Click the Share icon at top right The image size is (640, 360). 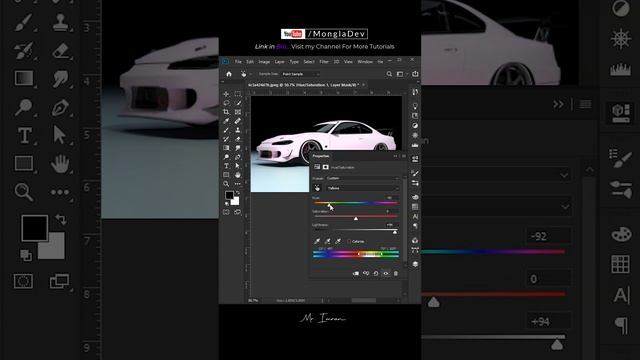pyautogui.click(x=415, y=74)
